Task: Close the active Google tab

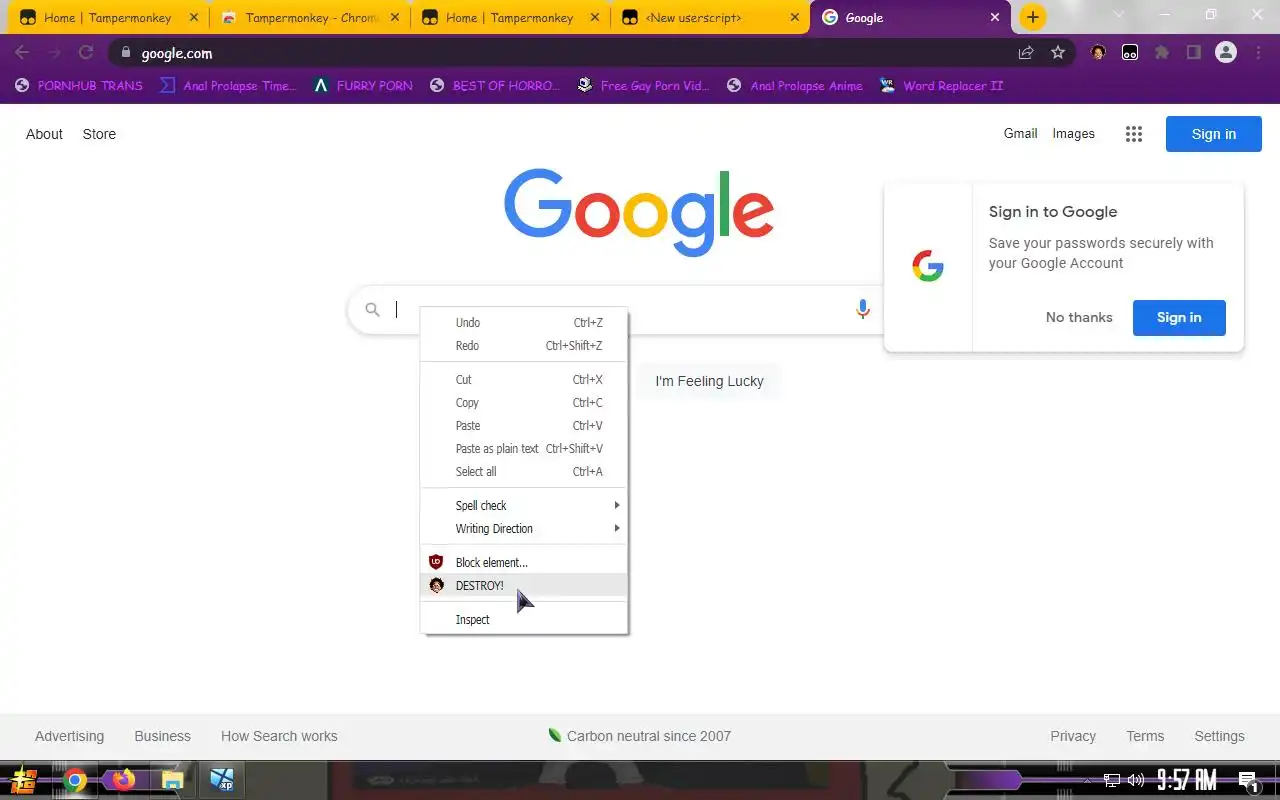Action: (x=995, y=17)
